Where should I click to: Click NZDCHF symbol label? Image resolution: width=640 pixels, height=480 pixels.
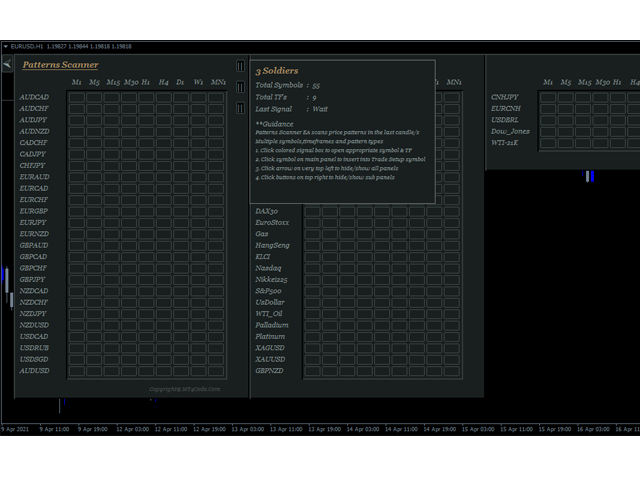coord(34,302)
